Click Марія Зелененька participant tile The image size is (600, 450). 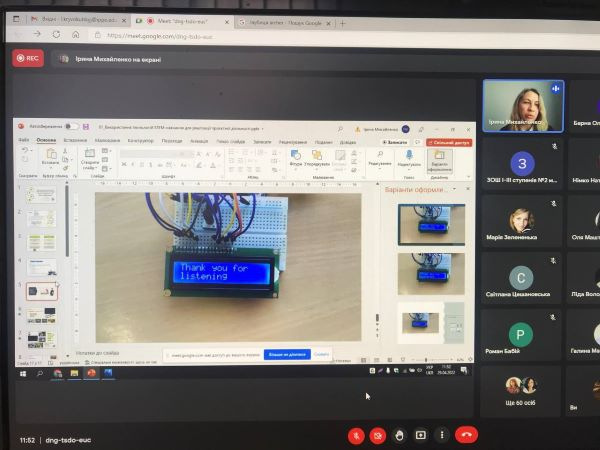pos(522,221)
